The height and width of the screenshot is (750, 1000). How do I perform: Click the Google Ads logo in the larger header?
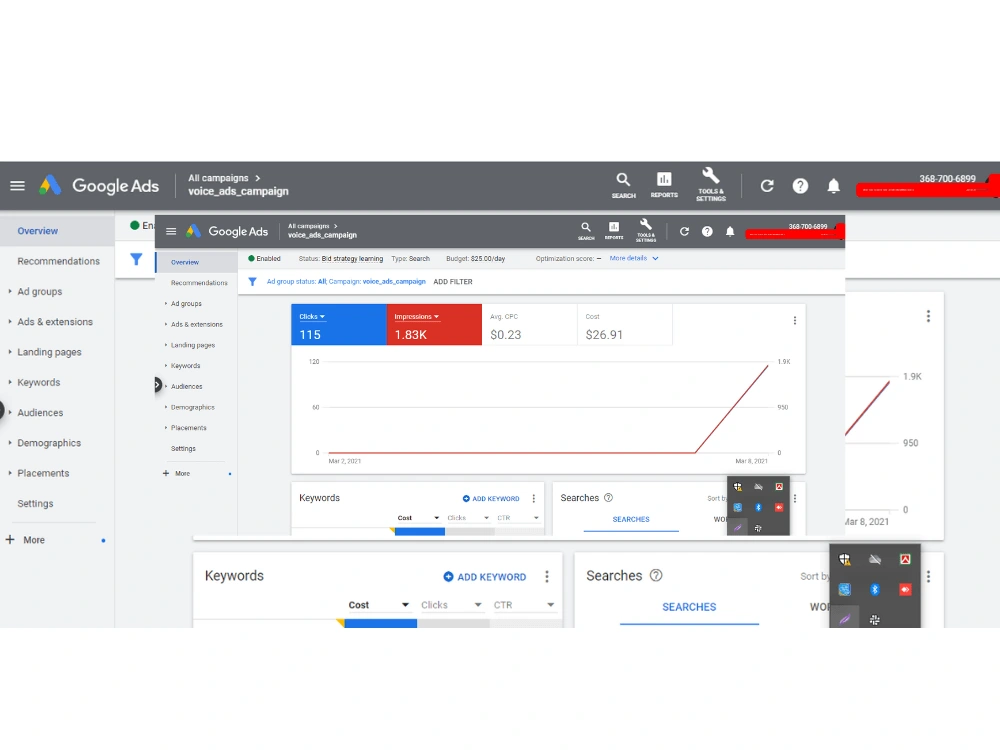tap(99, 186)
